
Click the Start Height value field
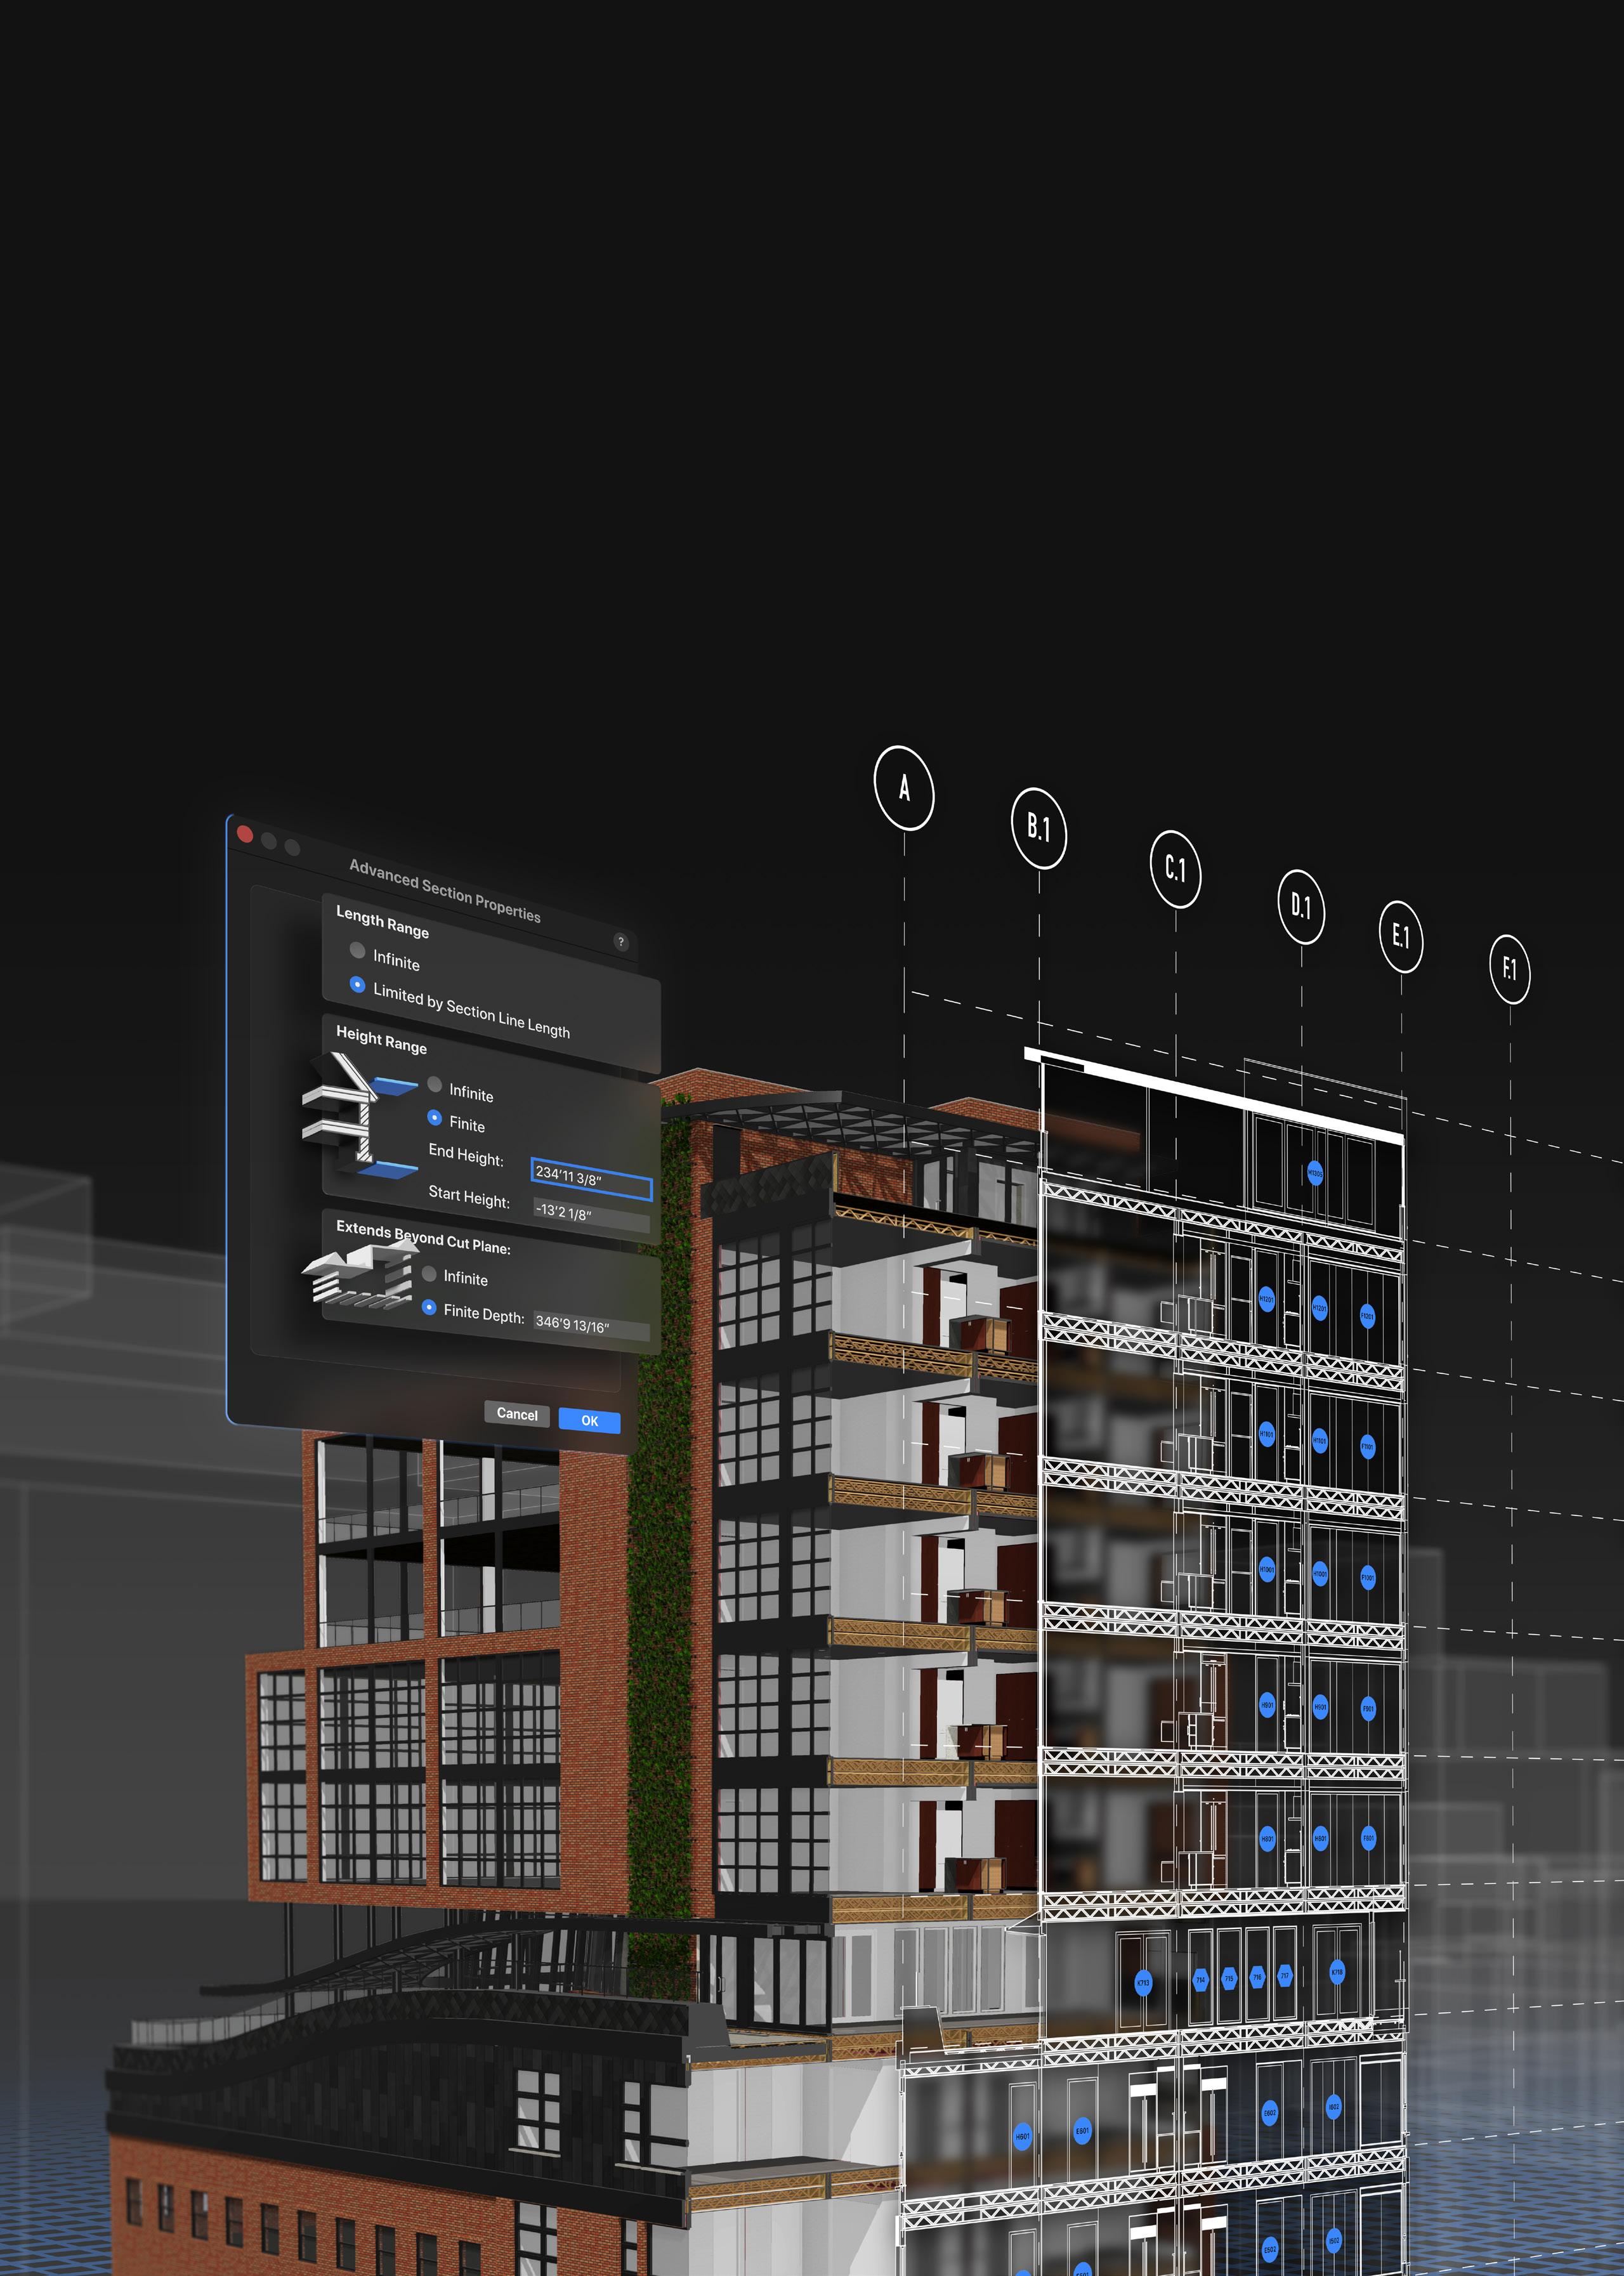590,1214
